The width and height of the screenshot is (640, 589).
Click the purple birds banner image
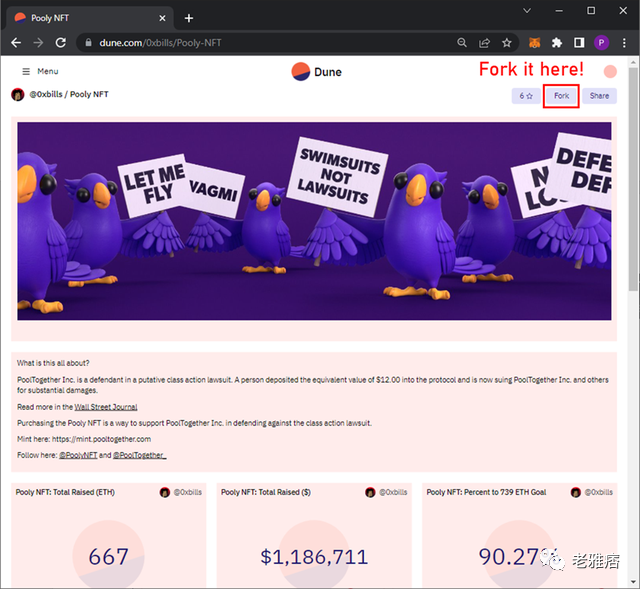[314, 221]
